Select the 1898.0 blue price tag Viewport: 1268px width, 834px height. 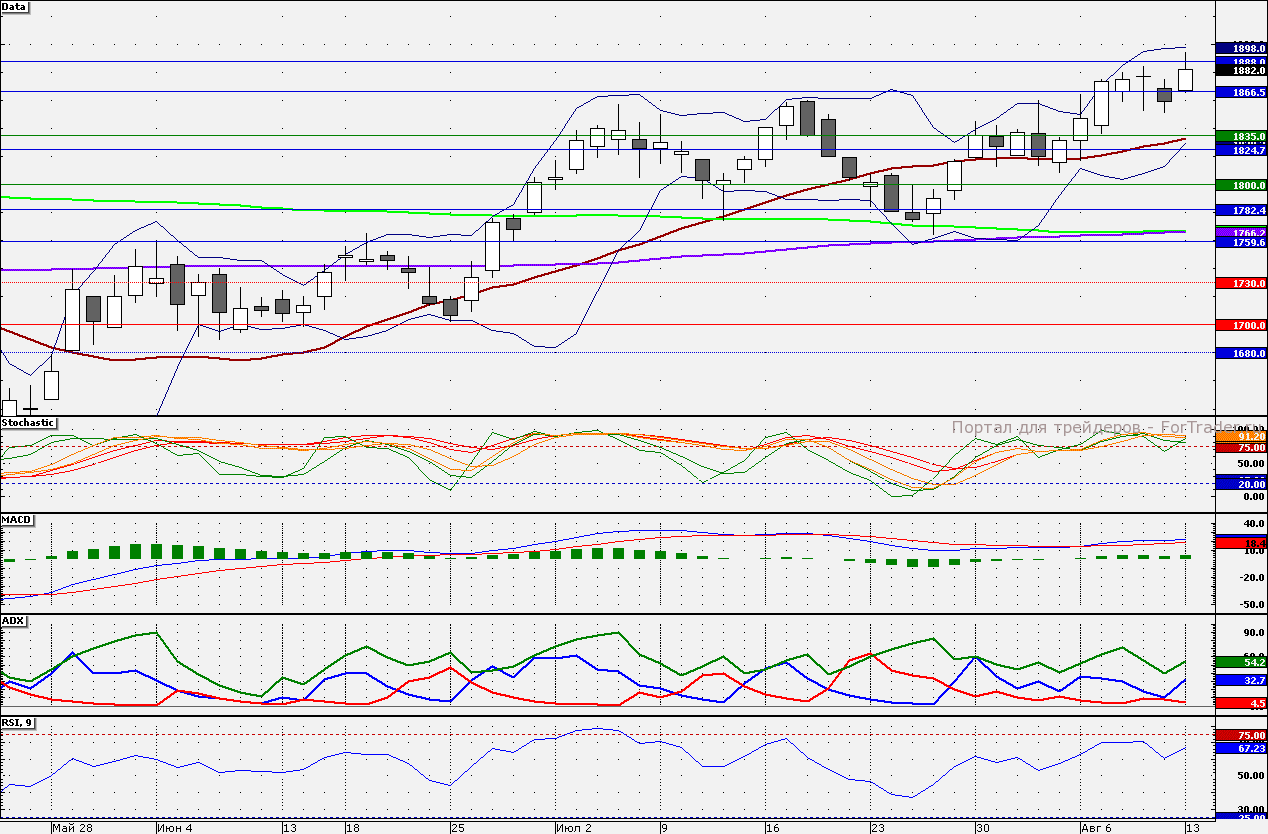1240,48
